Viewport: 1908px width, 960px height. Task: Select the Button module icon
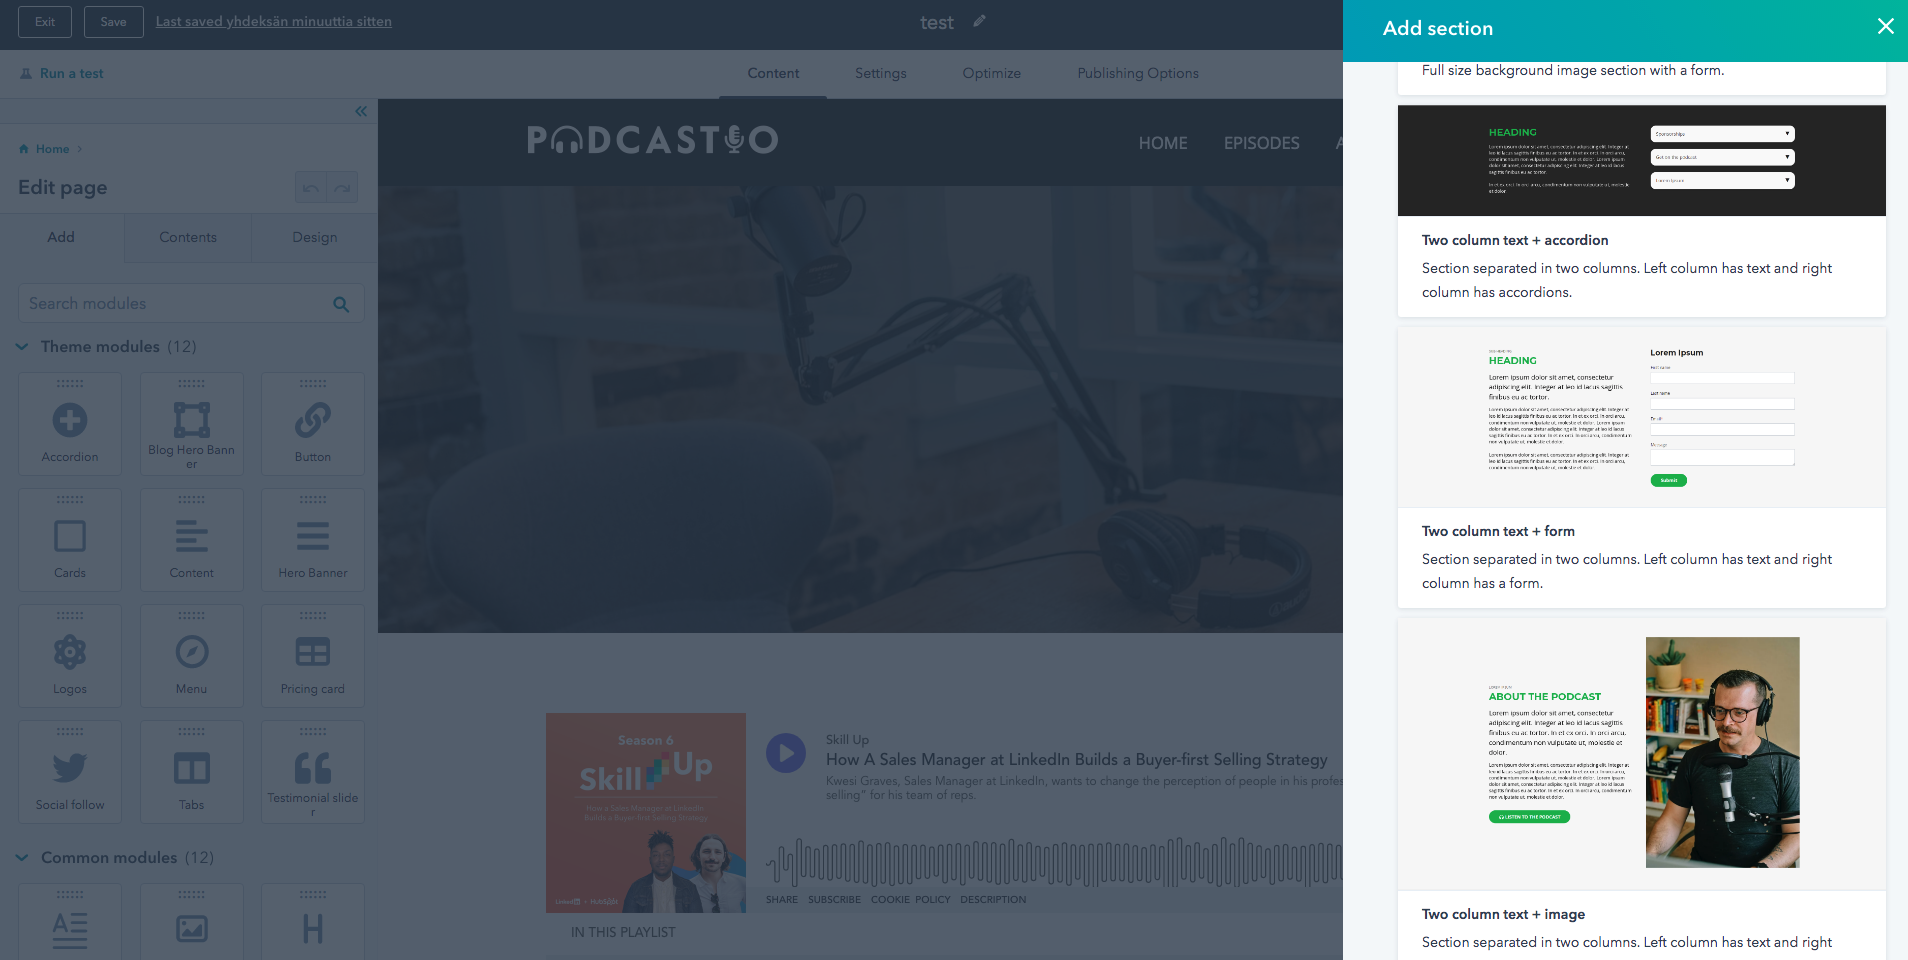pos(313,420)
